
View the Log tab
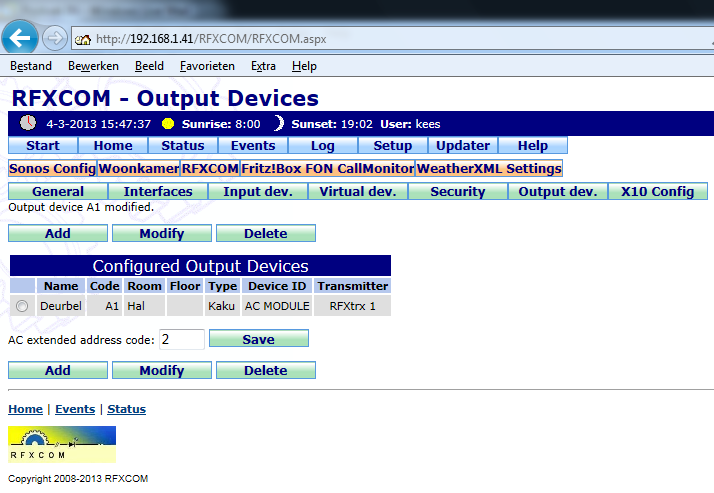click(323, 146)
